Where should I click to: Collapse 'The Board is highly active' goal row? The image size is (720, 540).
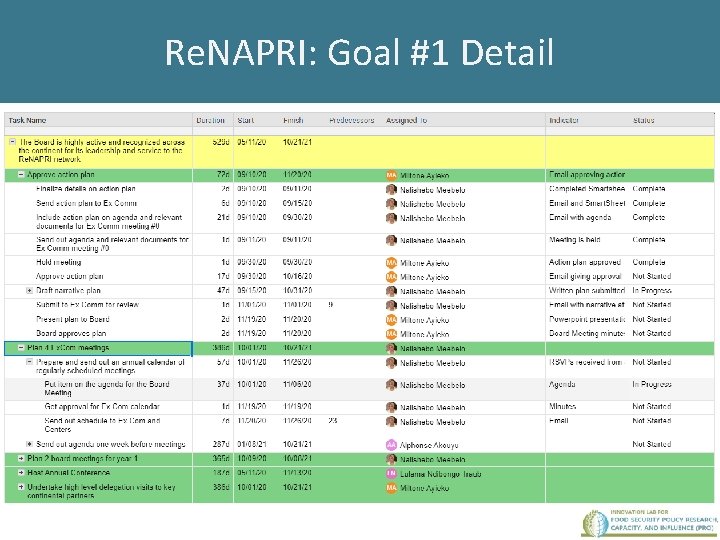[13, 142]
